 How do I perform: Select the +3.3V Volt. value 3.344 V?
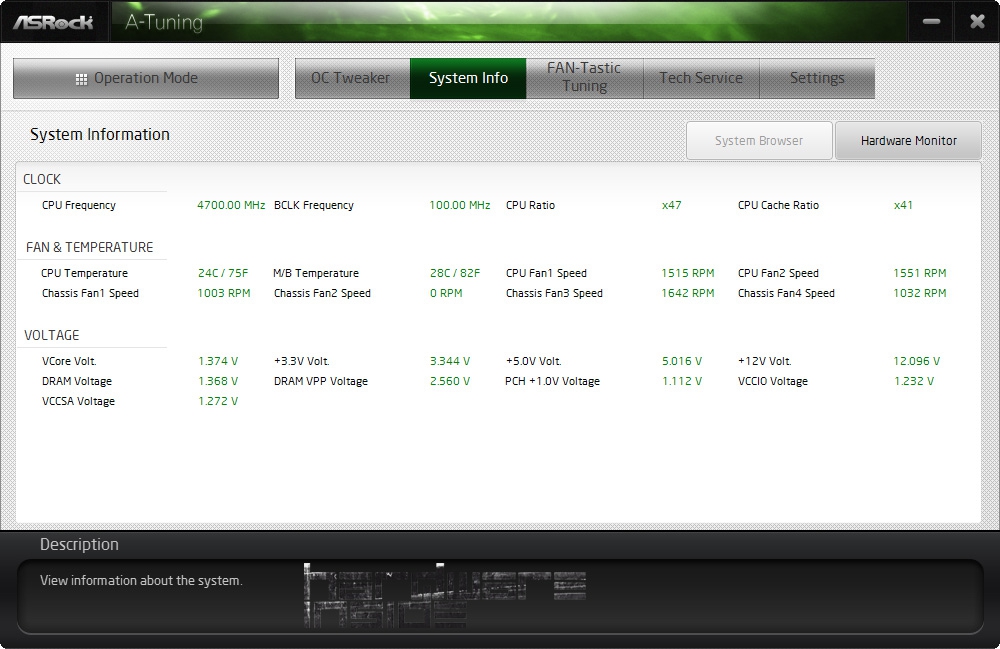click(x=450, y=361)
